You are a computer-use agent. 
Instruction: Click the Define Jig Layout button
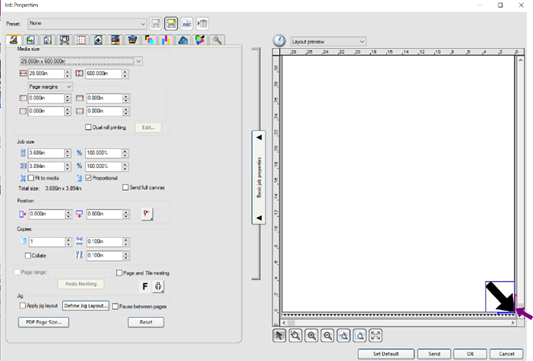coord(86,306)
